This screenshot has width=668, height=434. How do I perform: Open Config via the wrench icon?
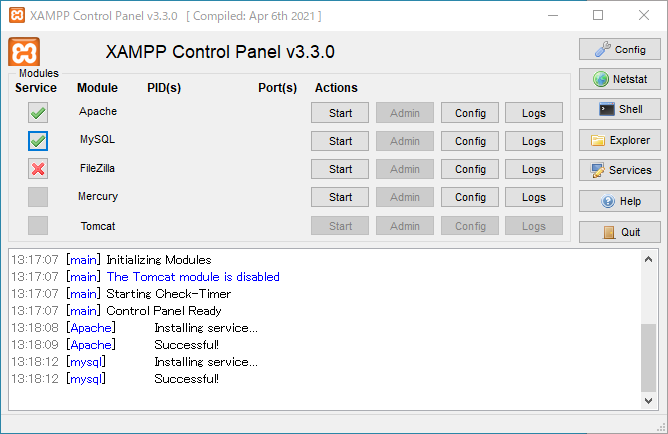pos(619,49)
